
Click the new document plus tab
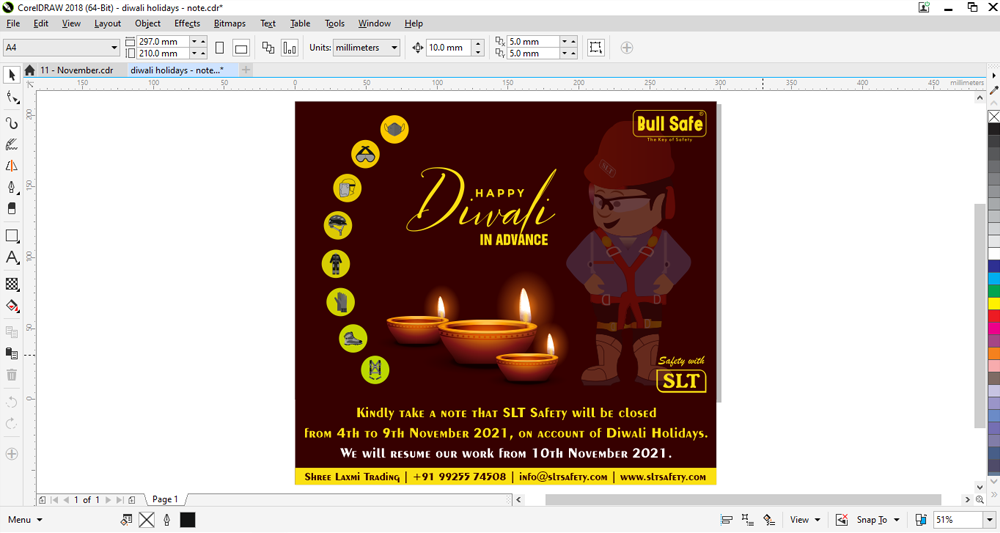246,70
